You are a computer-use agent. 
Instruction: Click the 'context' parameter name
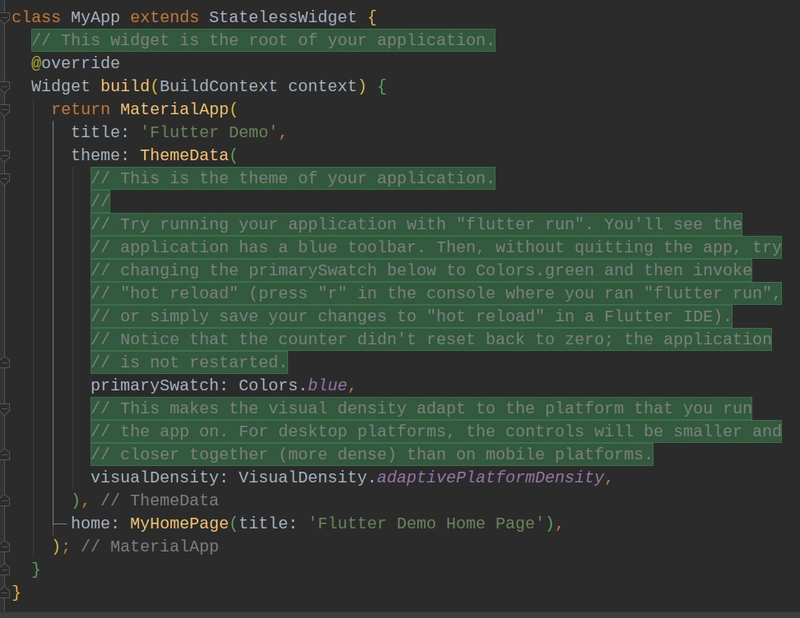(322, 86)
